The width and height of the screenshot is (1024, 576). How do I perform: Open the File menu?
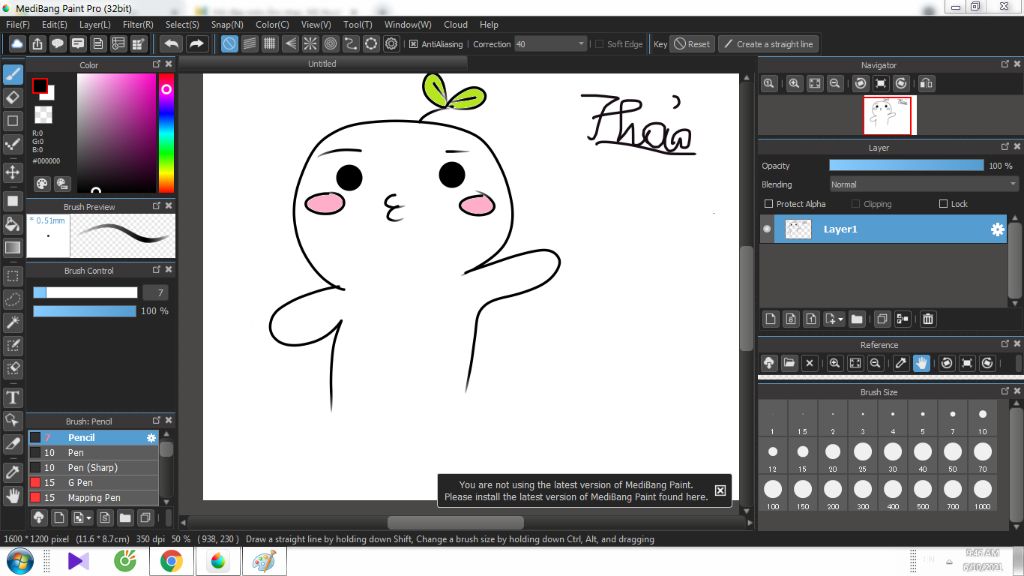tap(18, 25)
